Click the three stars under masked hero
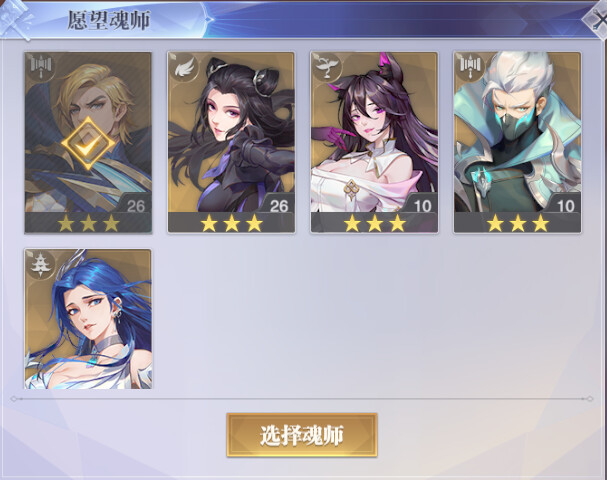The image size is (607, 480). point(518,223)
